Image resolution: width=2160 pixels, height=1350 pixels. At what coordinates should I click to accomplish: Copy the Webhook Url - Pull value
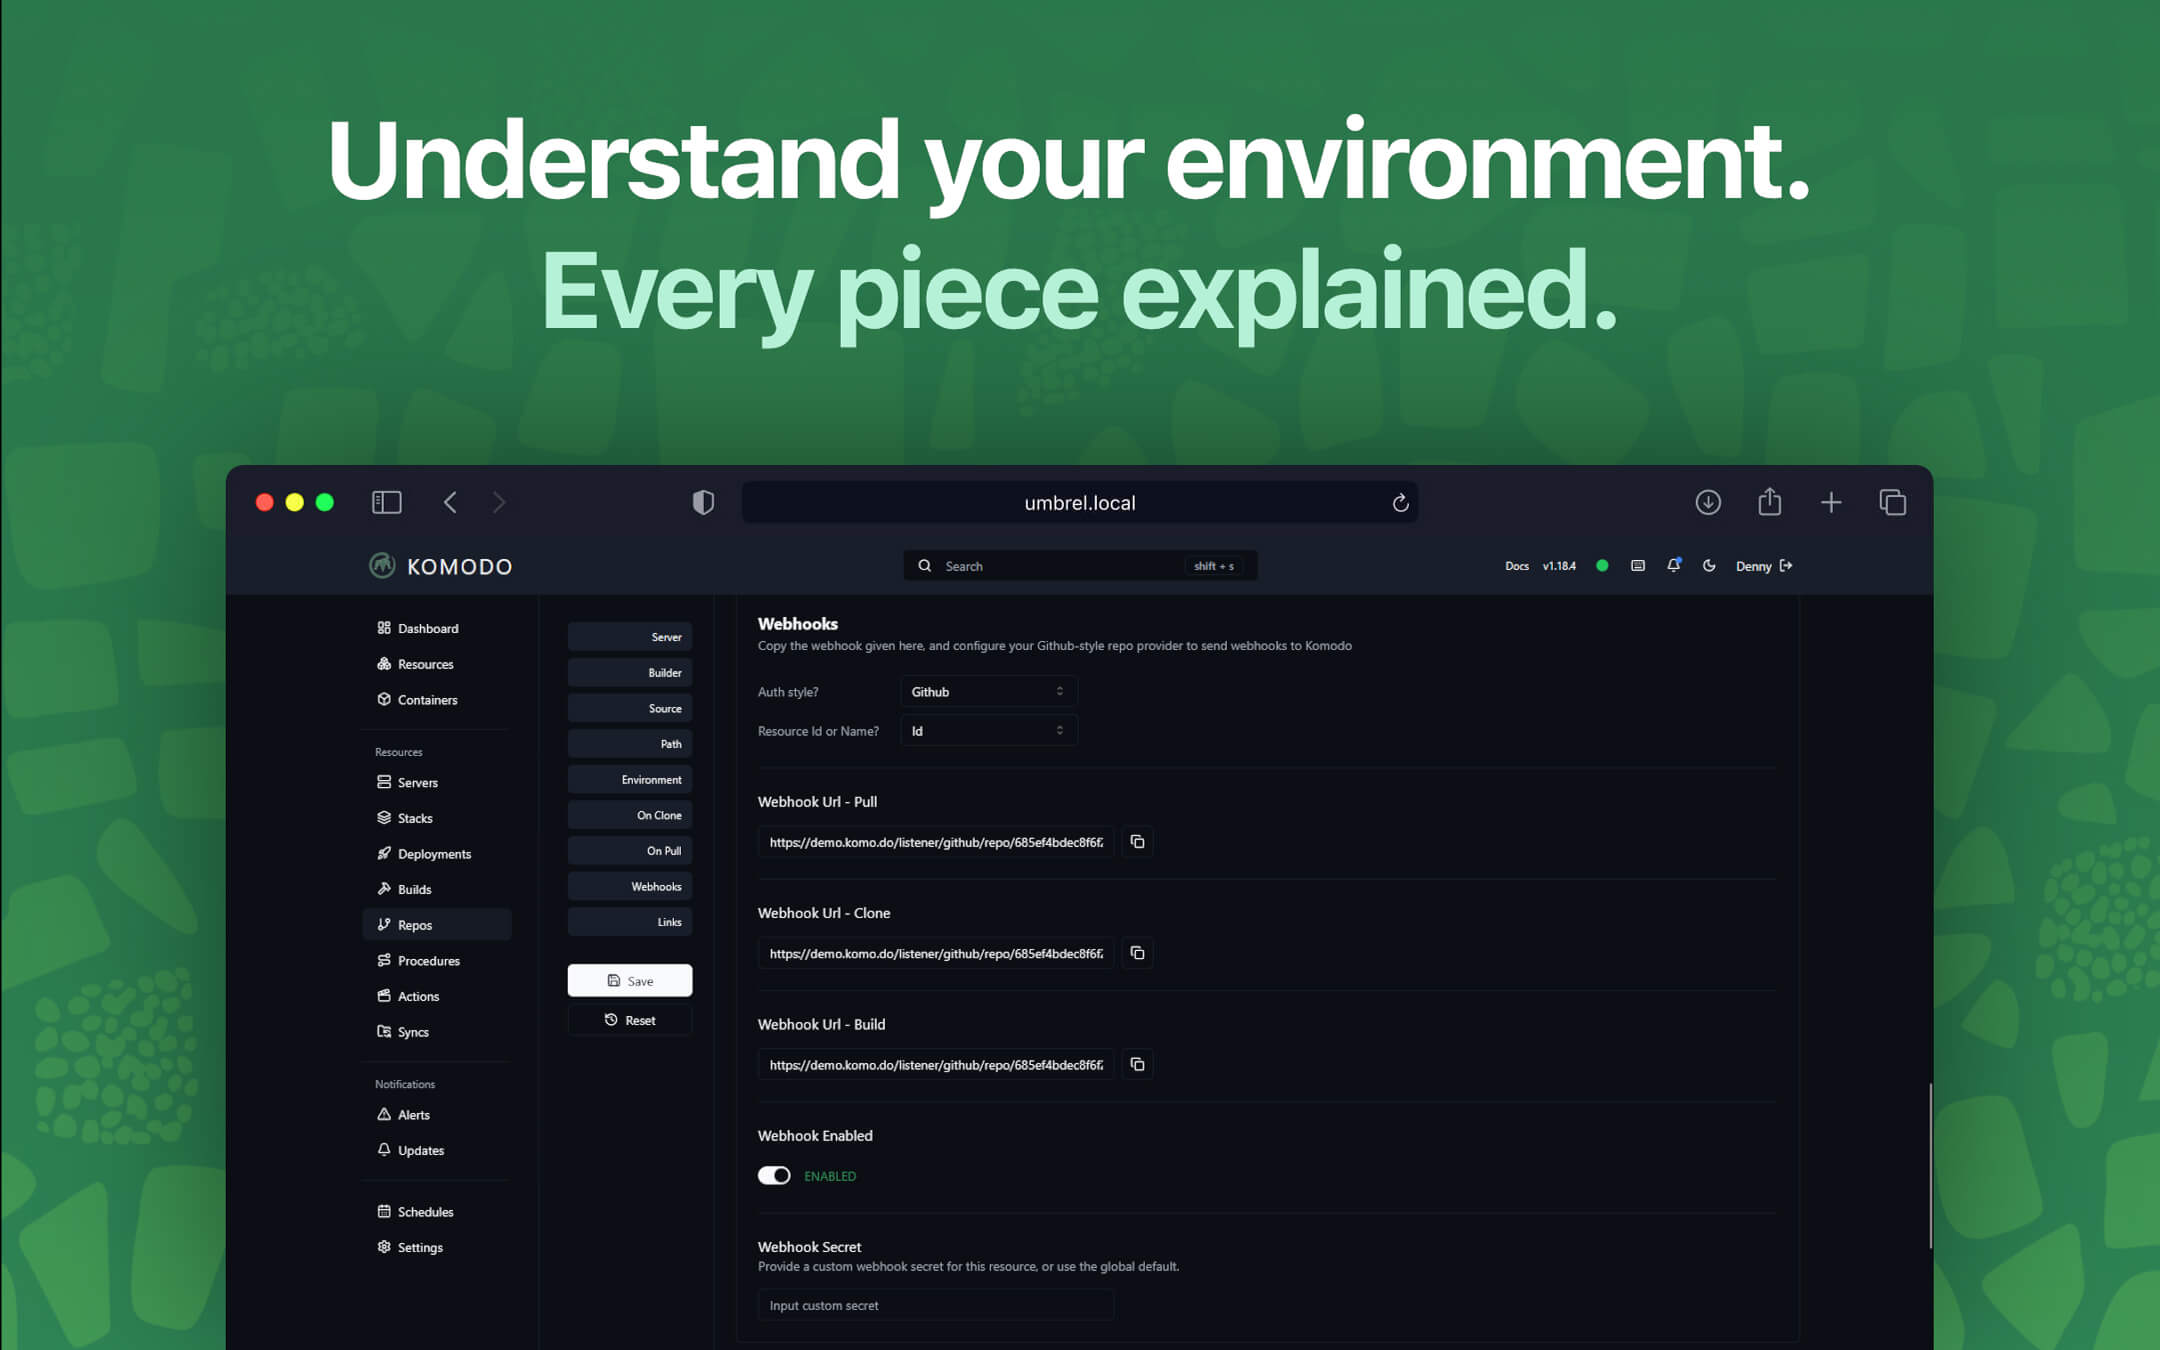(x=1137, y=841)
